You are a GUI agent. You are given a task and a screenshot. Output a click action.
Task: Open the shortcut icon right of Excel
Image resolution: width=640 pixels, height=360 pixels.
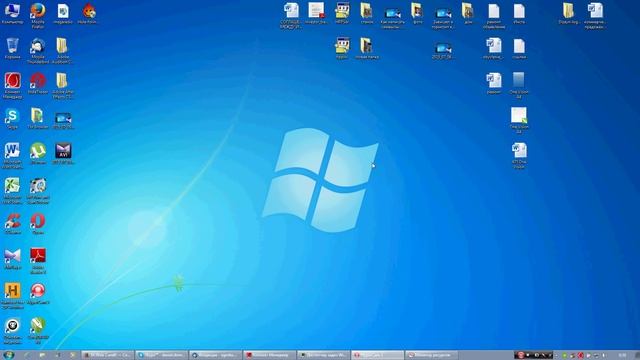pyautogui.click(x=38, y=186)
